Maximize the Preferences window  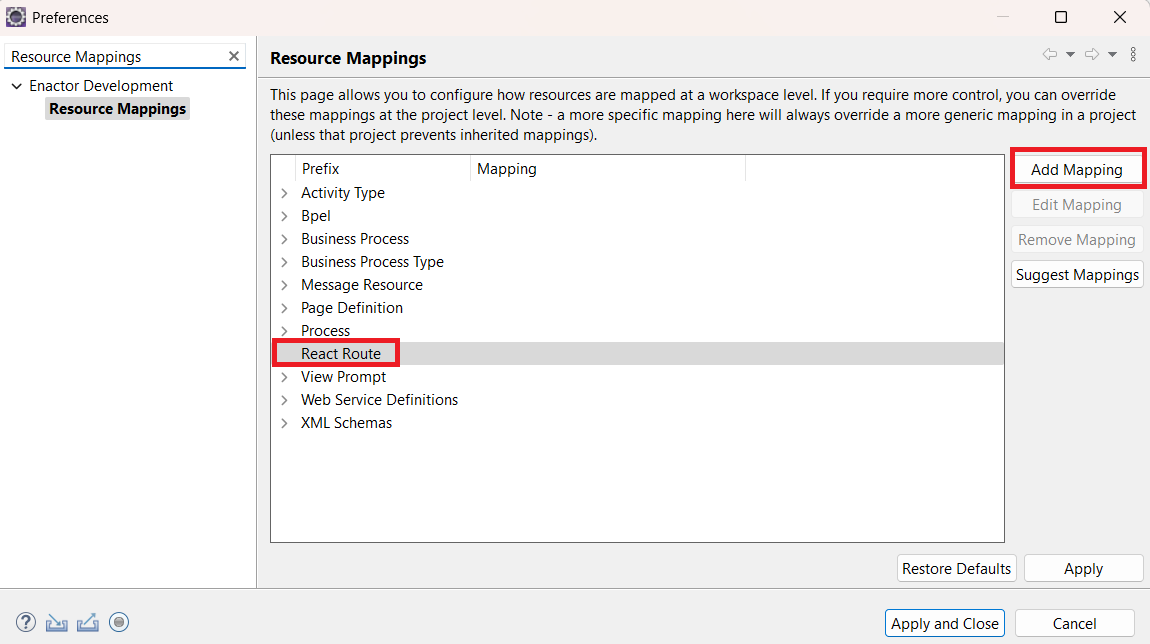pyautogui.click(x=1061, y=17)
